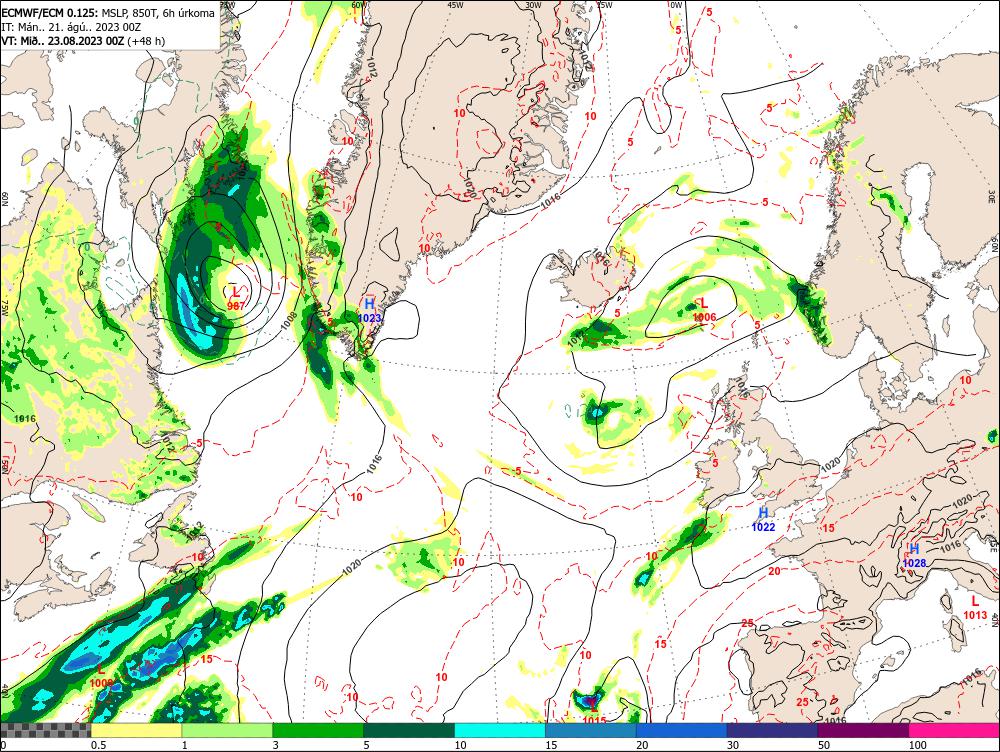Click the initial time line 'IT: Mán.. 21. ágú.. 2023 00Z'
The image size is (1000, 752).
(x=71, y=27)
